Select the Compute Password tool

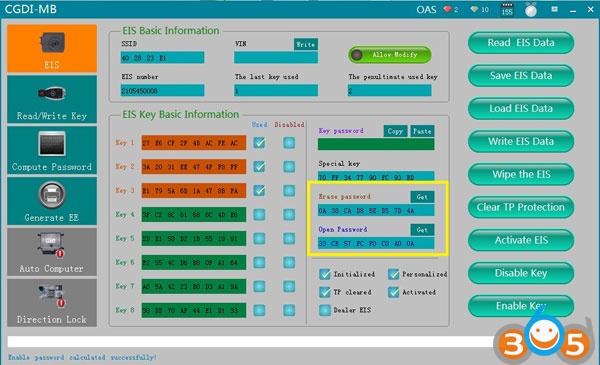52,150
